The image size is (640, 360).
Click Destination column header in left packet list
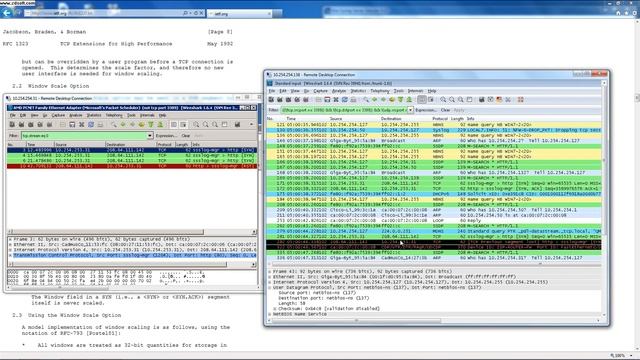130,144
